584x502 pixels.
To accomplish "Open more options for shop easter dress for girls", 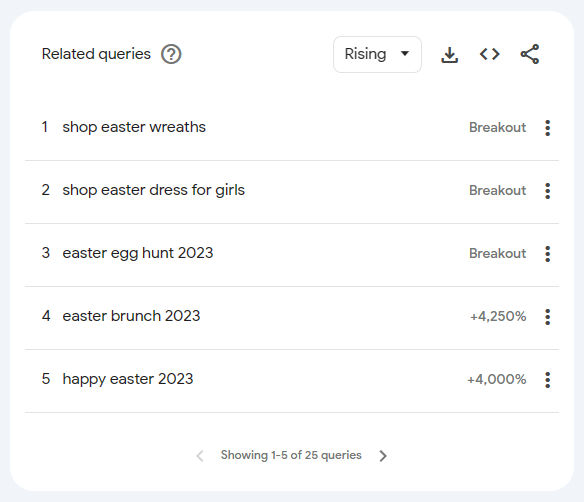I will pyautogui.click(x=548, y=191).
